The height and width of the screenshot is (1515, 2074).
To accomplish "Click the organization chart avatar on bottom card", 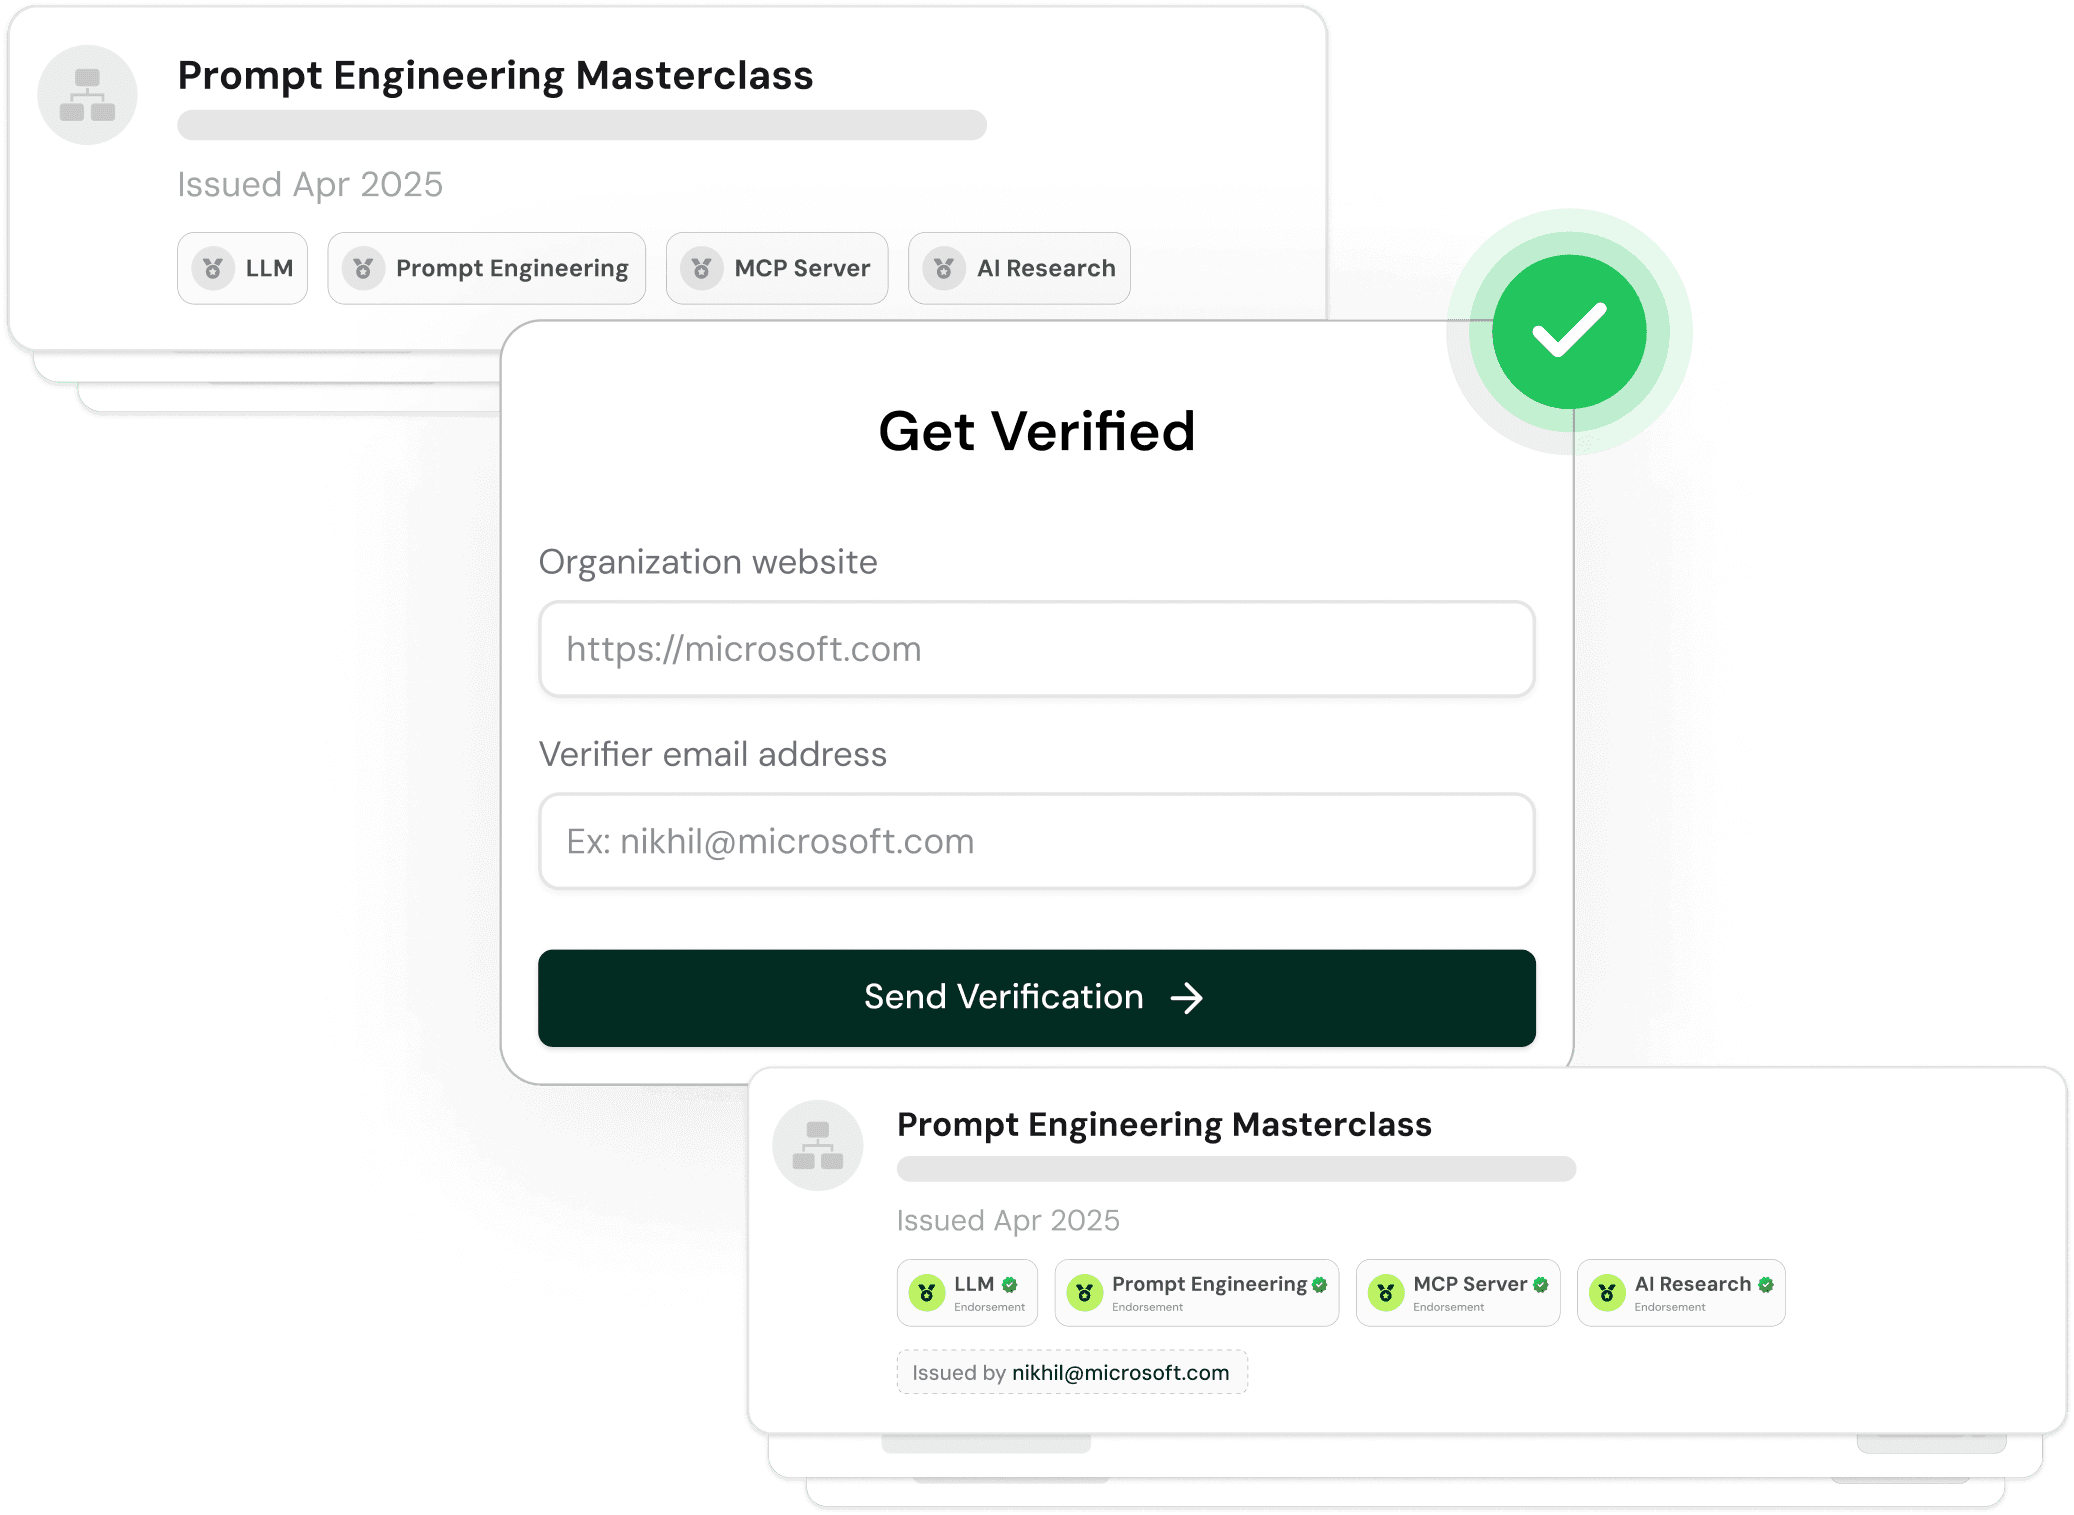I will coord(818,1145).
